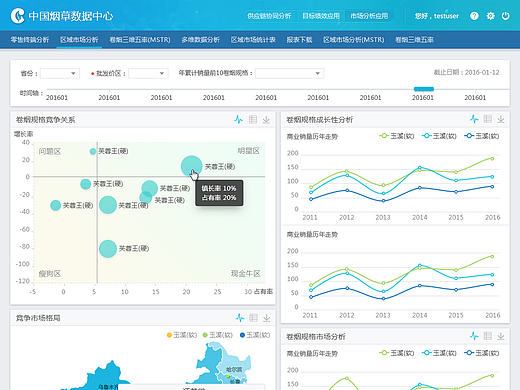Switch to 零售终端分析 tab

pos(30,40)
